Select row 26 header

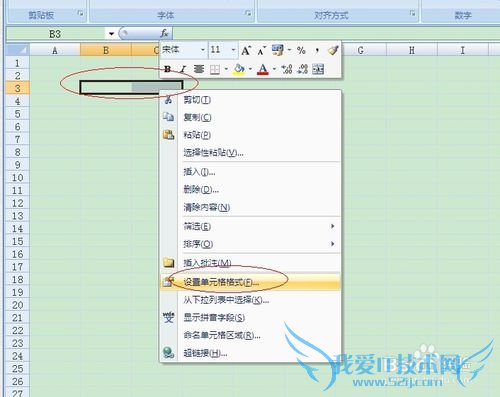(18, 381)
